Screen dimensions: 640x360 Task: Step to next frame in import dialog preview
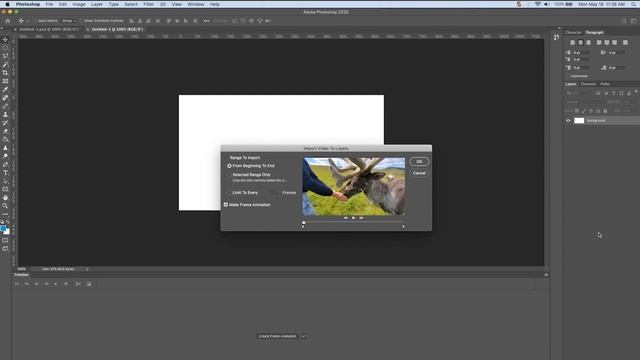[361, 218]
